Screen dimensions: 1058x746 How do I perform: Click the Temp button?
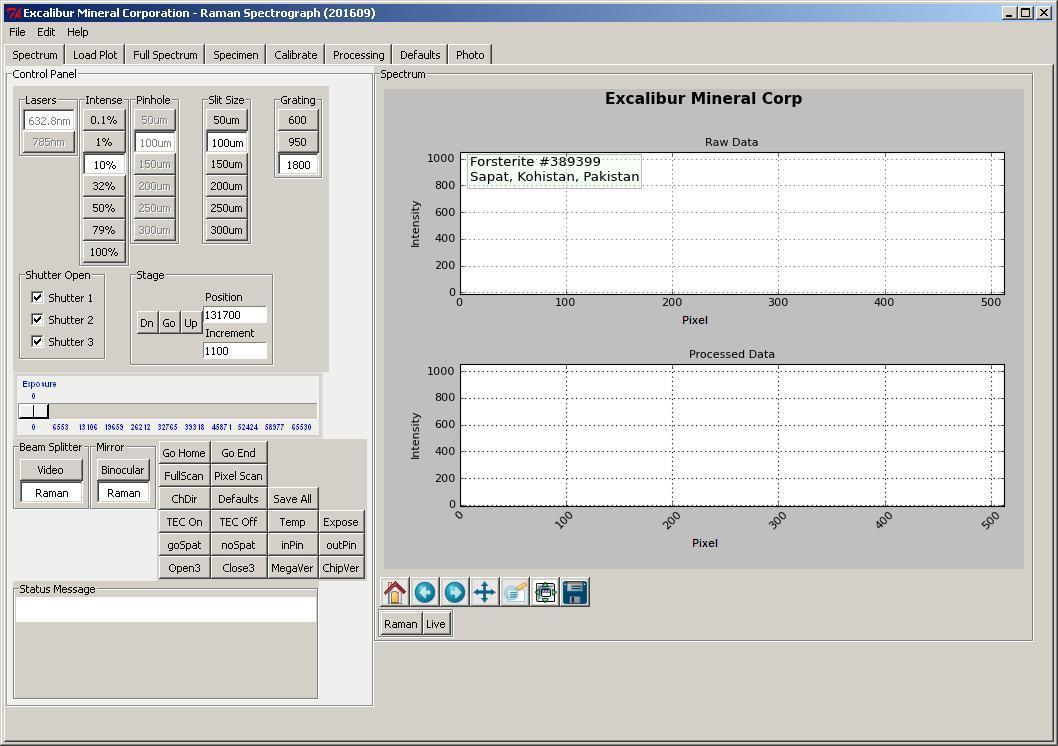[292, 521]
